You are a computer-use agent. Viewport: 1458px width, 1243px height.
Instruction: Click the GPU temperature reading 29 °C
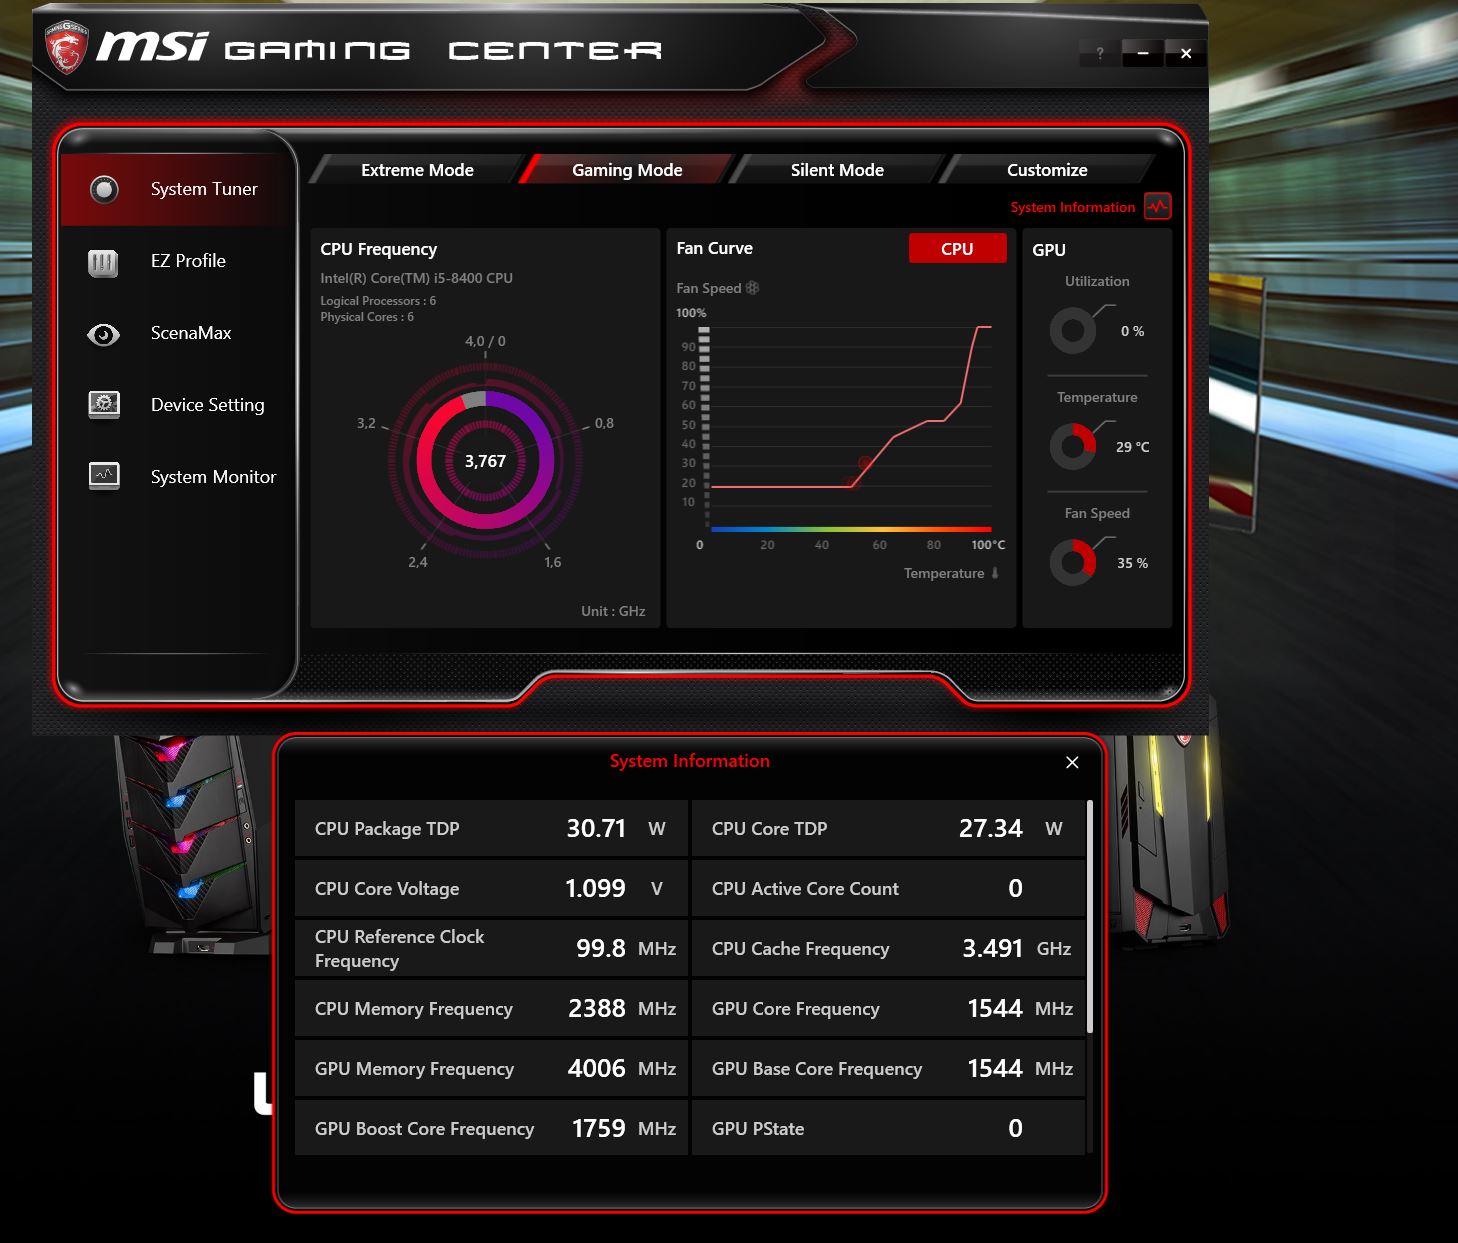[1132, 447]
